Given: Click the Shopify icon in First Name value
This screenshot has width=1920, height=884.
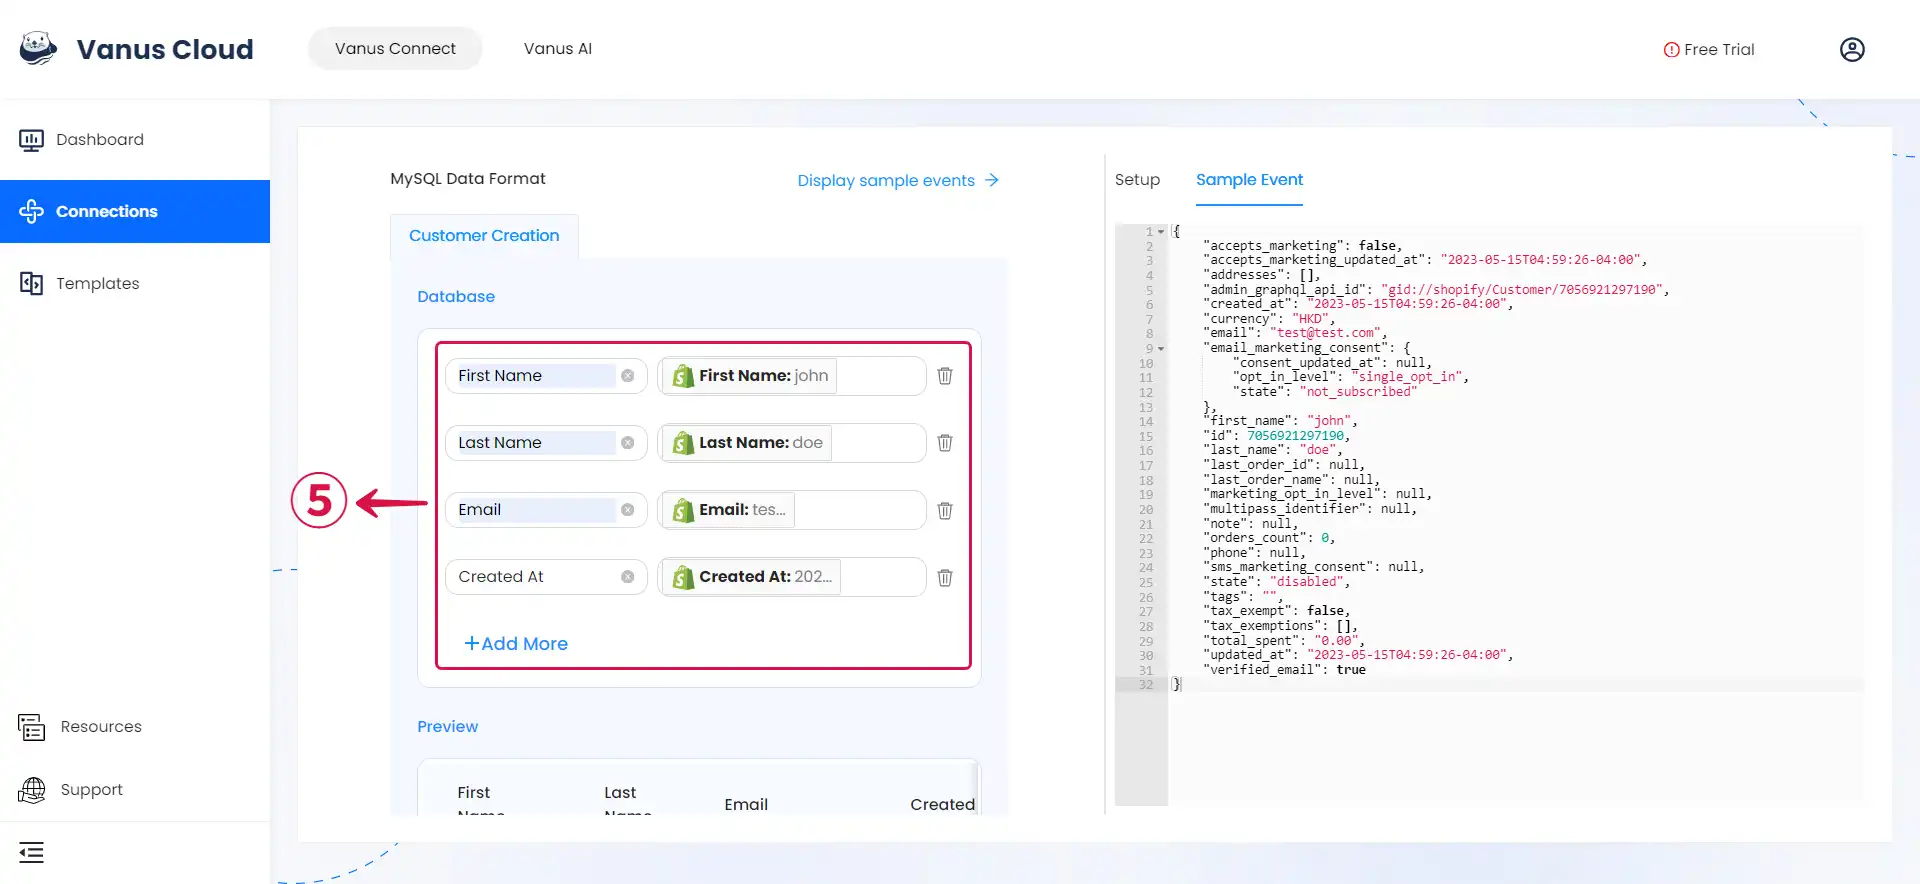Looking at the screenshot, I should pyautogui.click(x=683, y=376).
